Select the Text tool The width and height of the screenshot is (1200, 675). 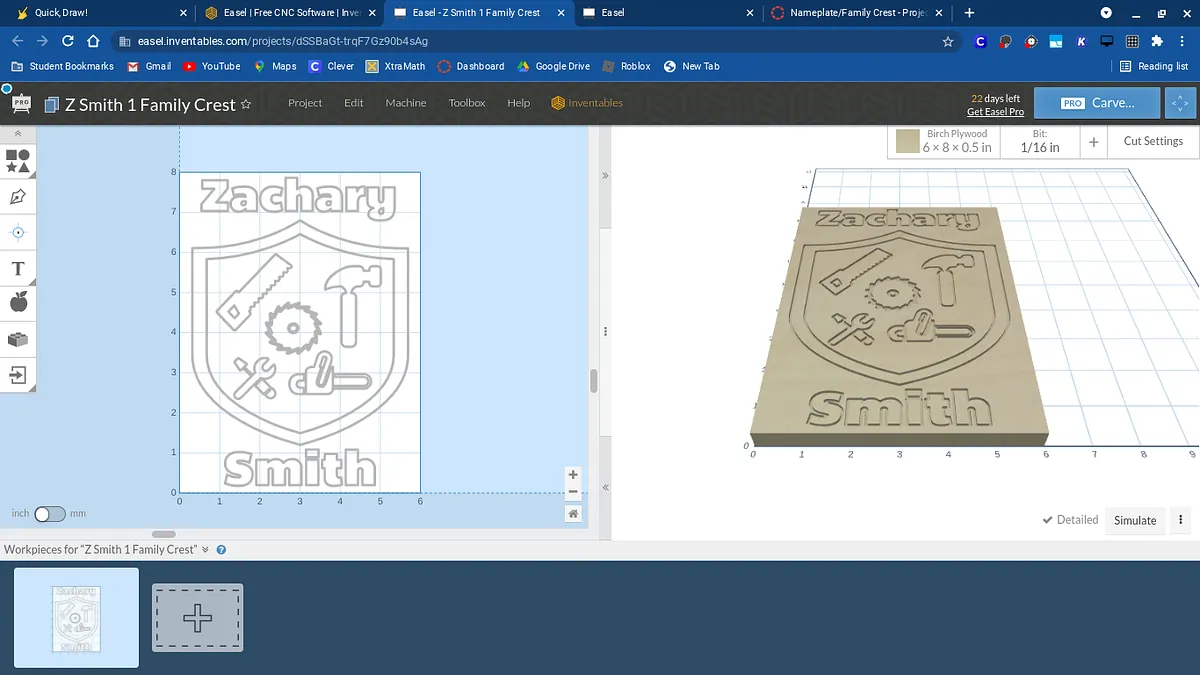coord(17,268)
